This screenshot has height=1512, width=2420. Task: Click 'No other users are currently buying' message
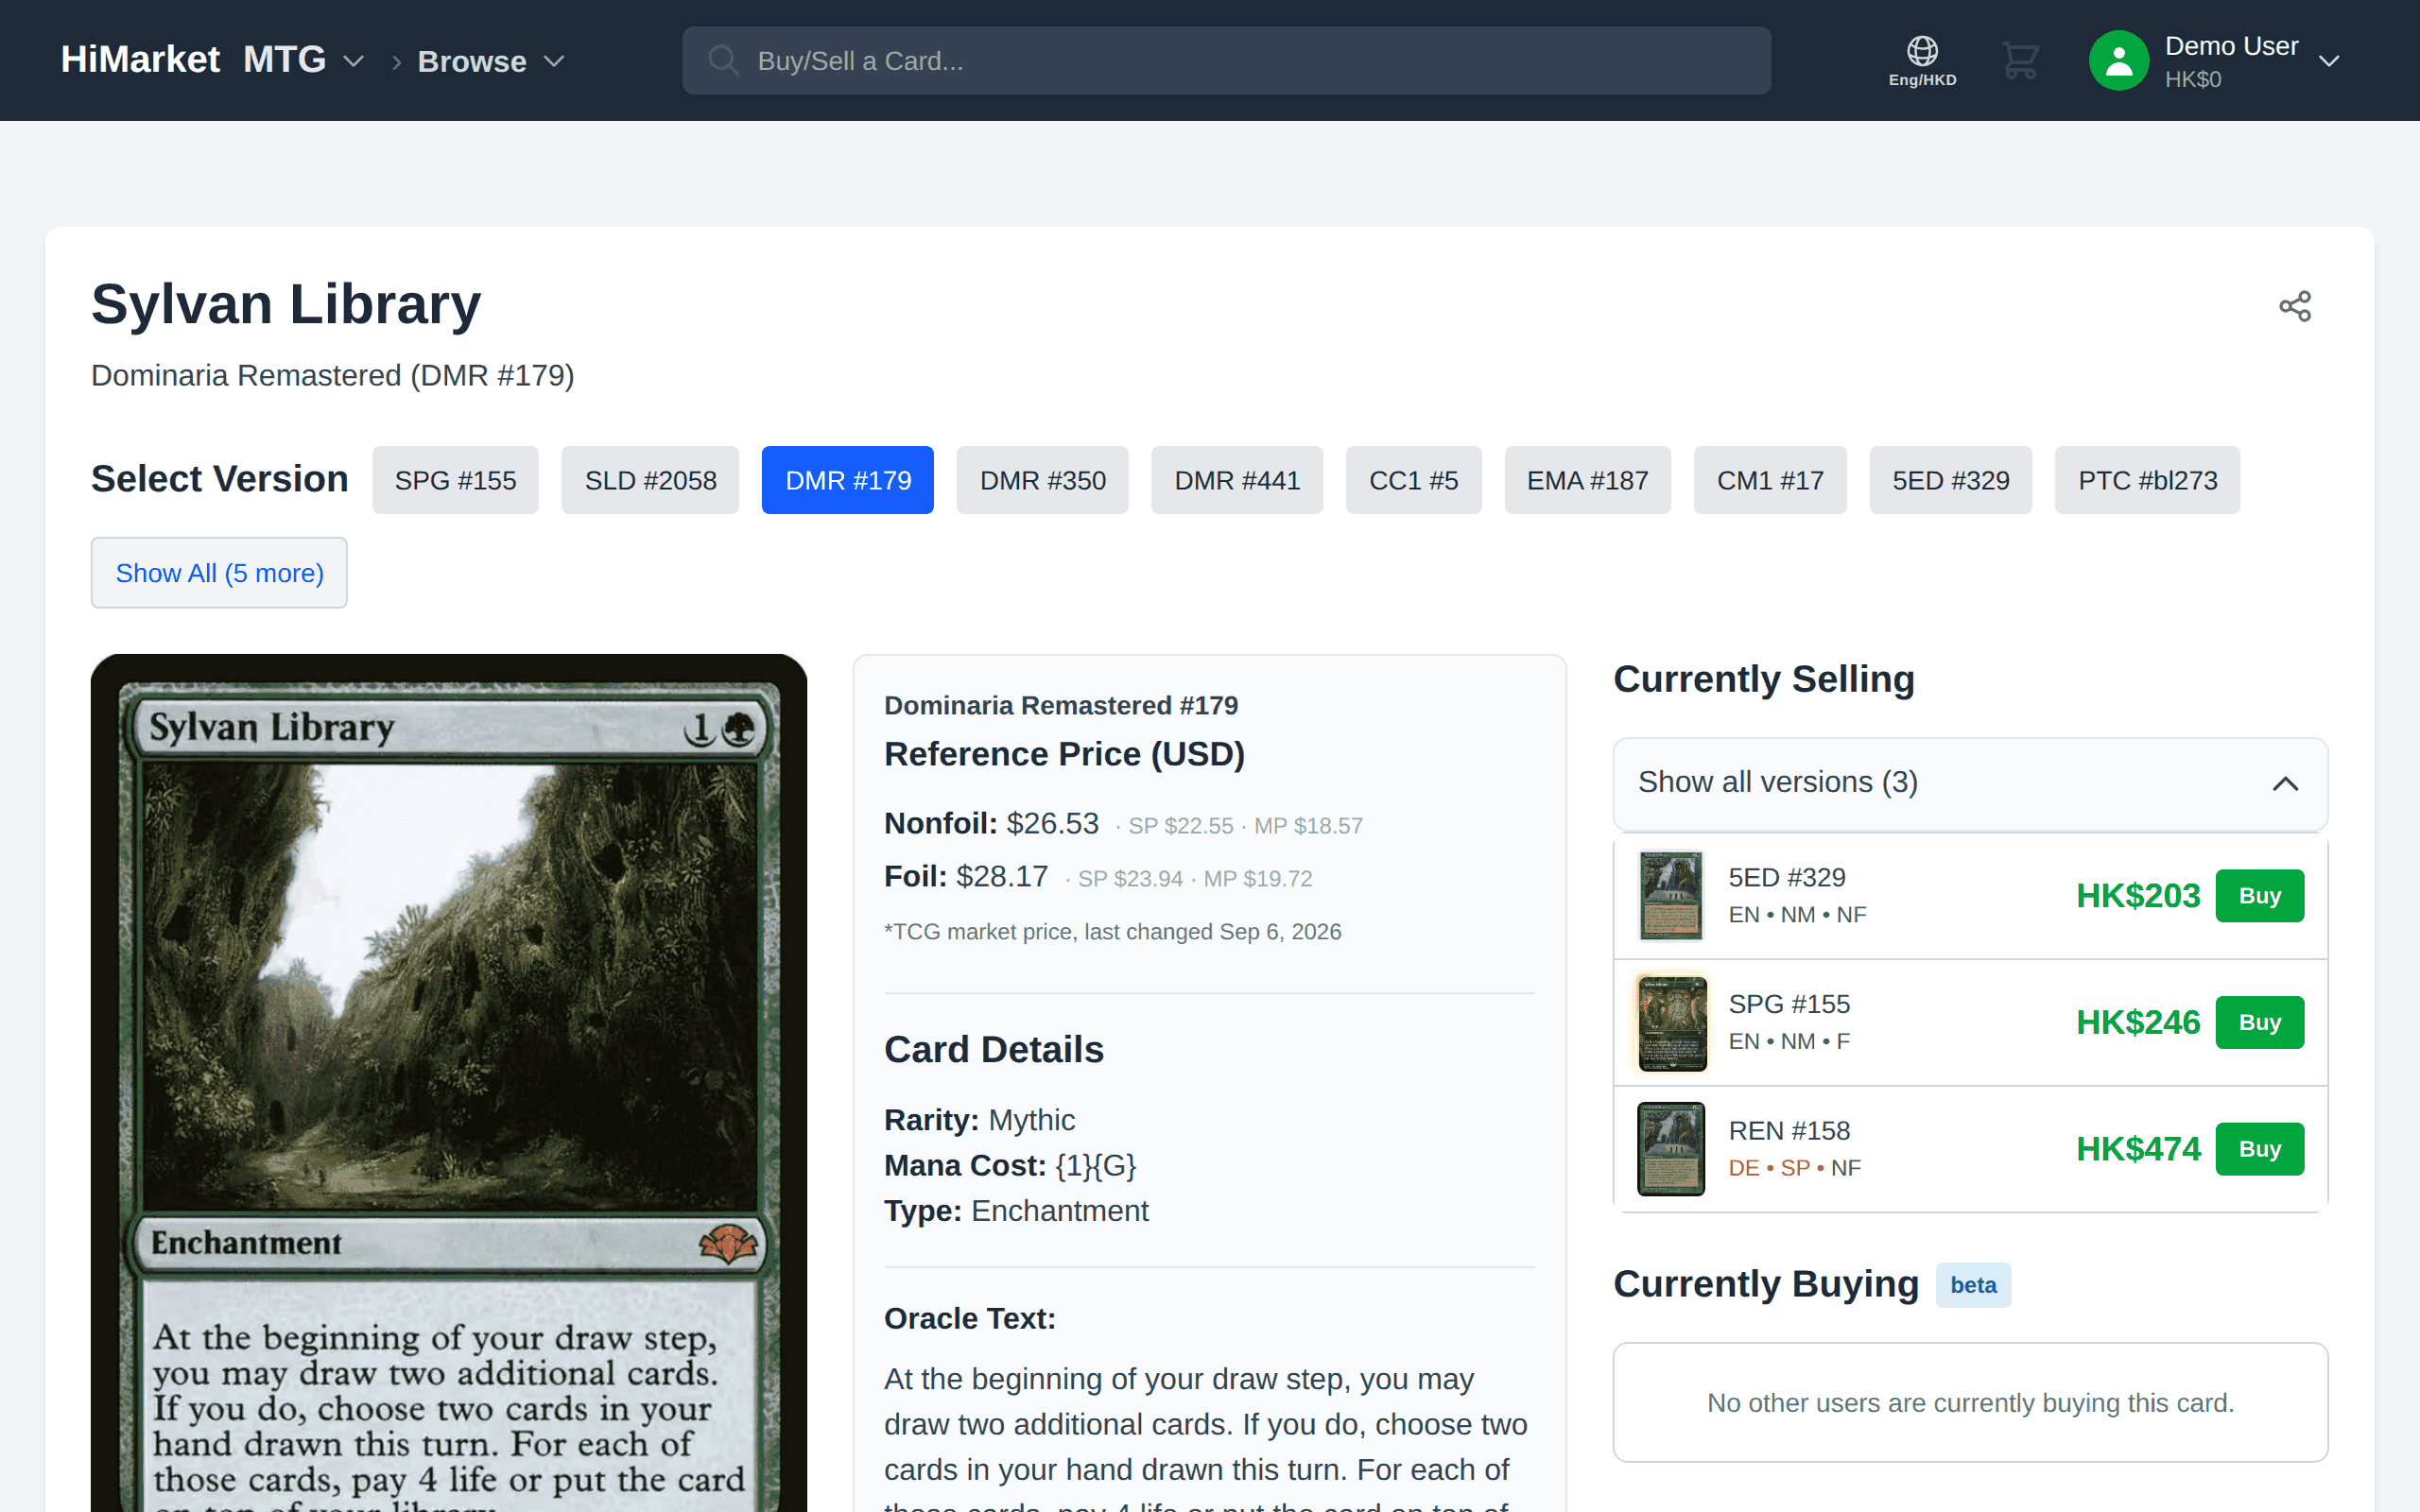[1970, 1403]
